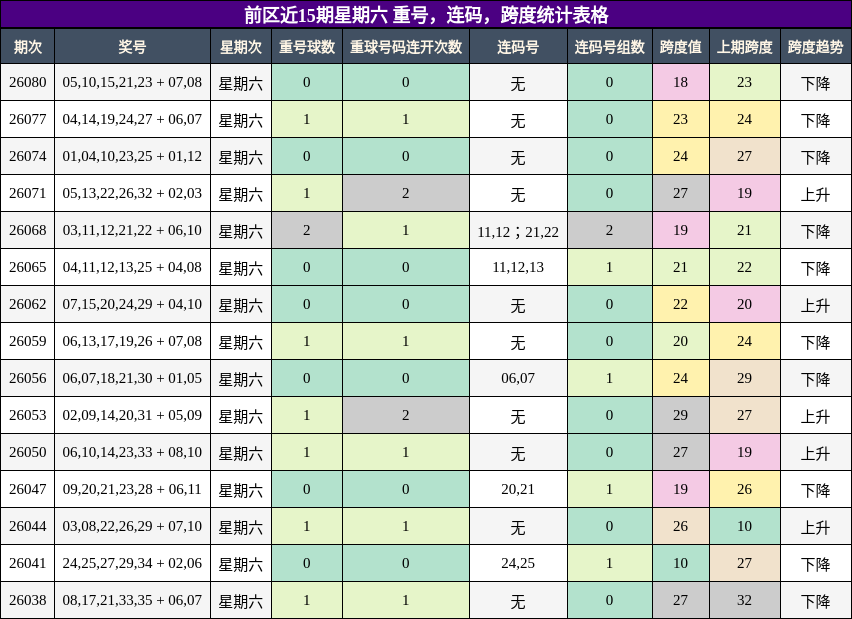Select the numbers 03,11,12,21,22 + 06,10

(x=132, y=230)
